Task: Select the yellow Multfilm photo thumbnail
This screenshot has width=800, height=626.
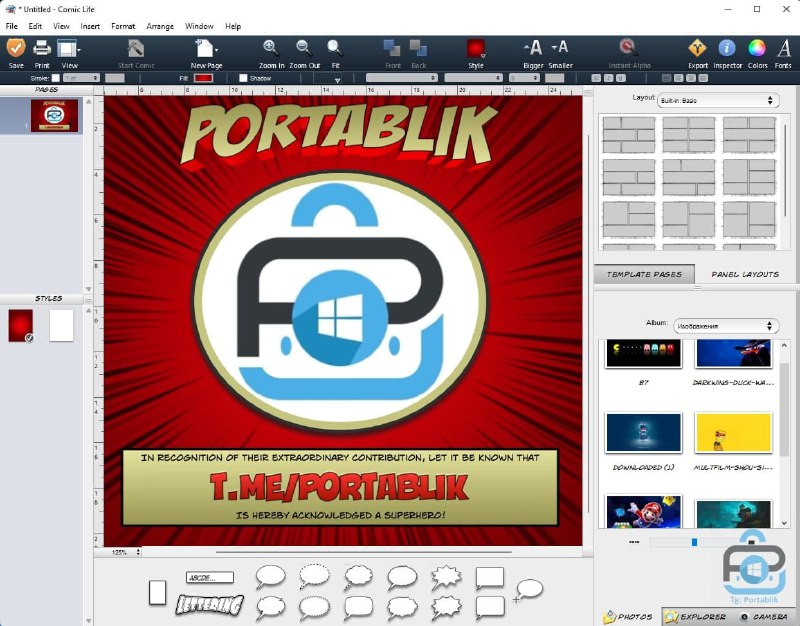Action: pos(733,433)
